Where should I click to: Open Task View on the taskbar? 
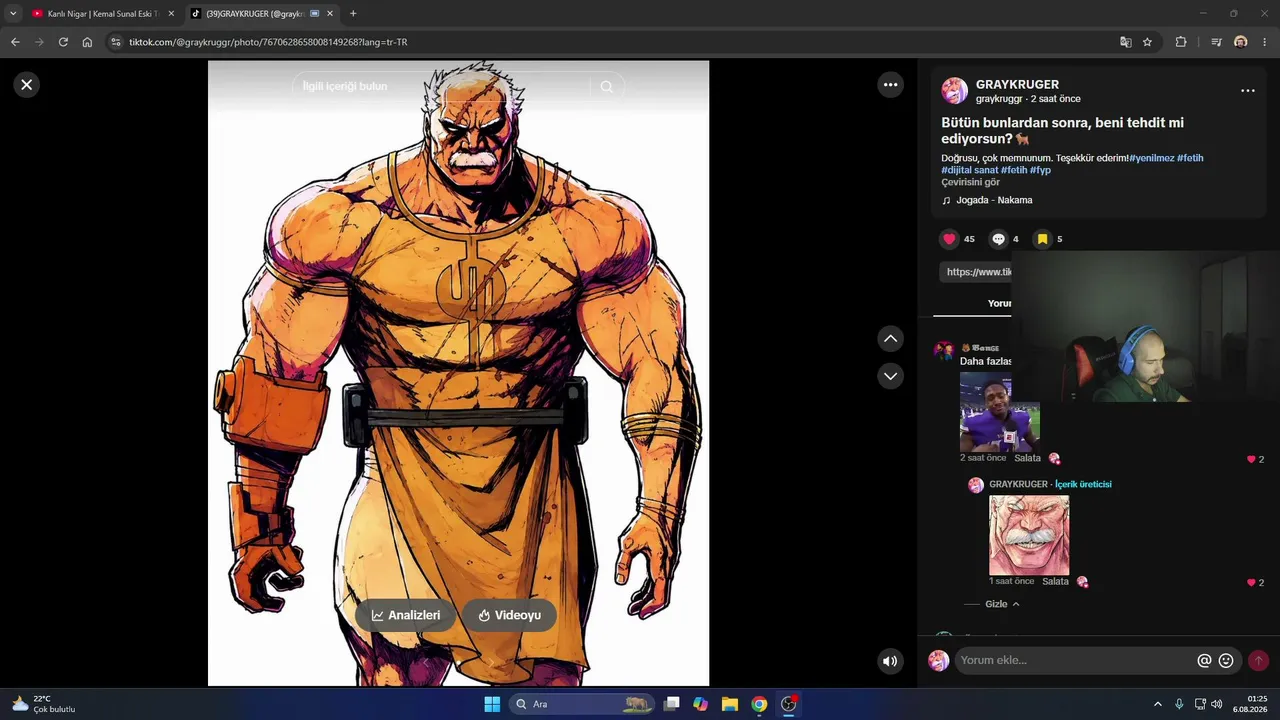pos(672,704)
